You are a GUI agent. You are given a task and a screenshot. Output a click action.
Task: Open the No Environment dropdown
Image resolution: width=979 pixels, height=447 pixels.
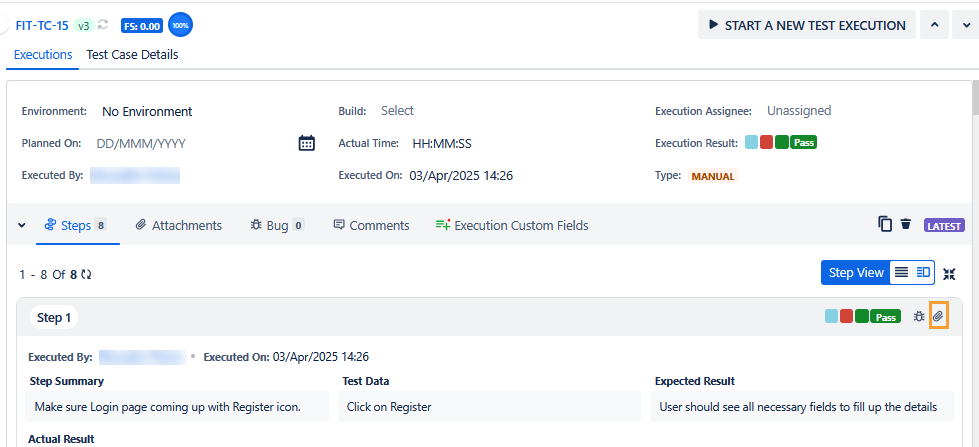click(147, 111)
